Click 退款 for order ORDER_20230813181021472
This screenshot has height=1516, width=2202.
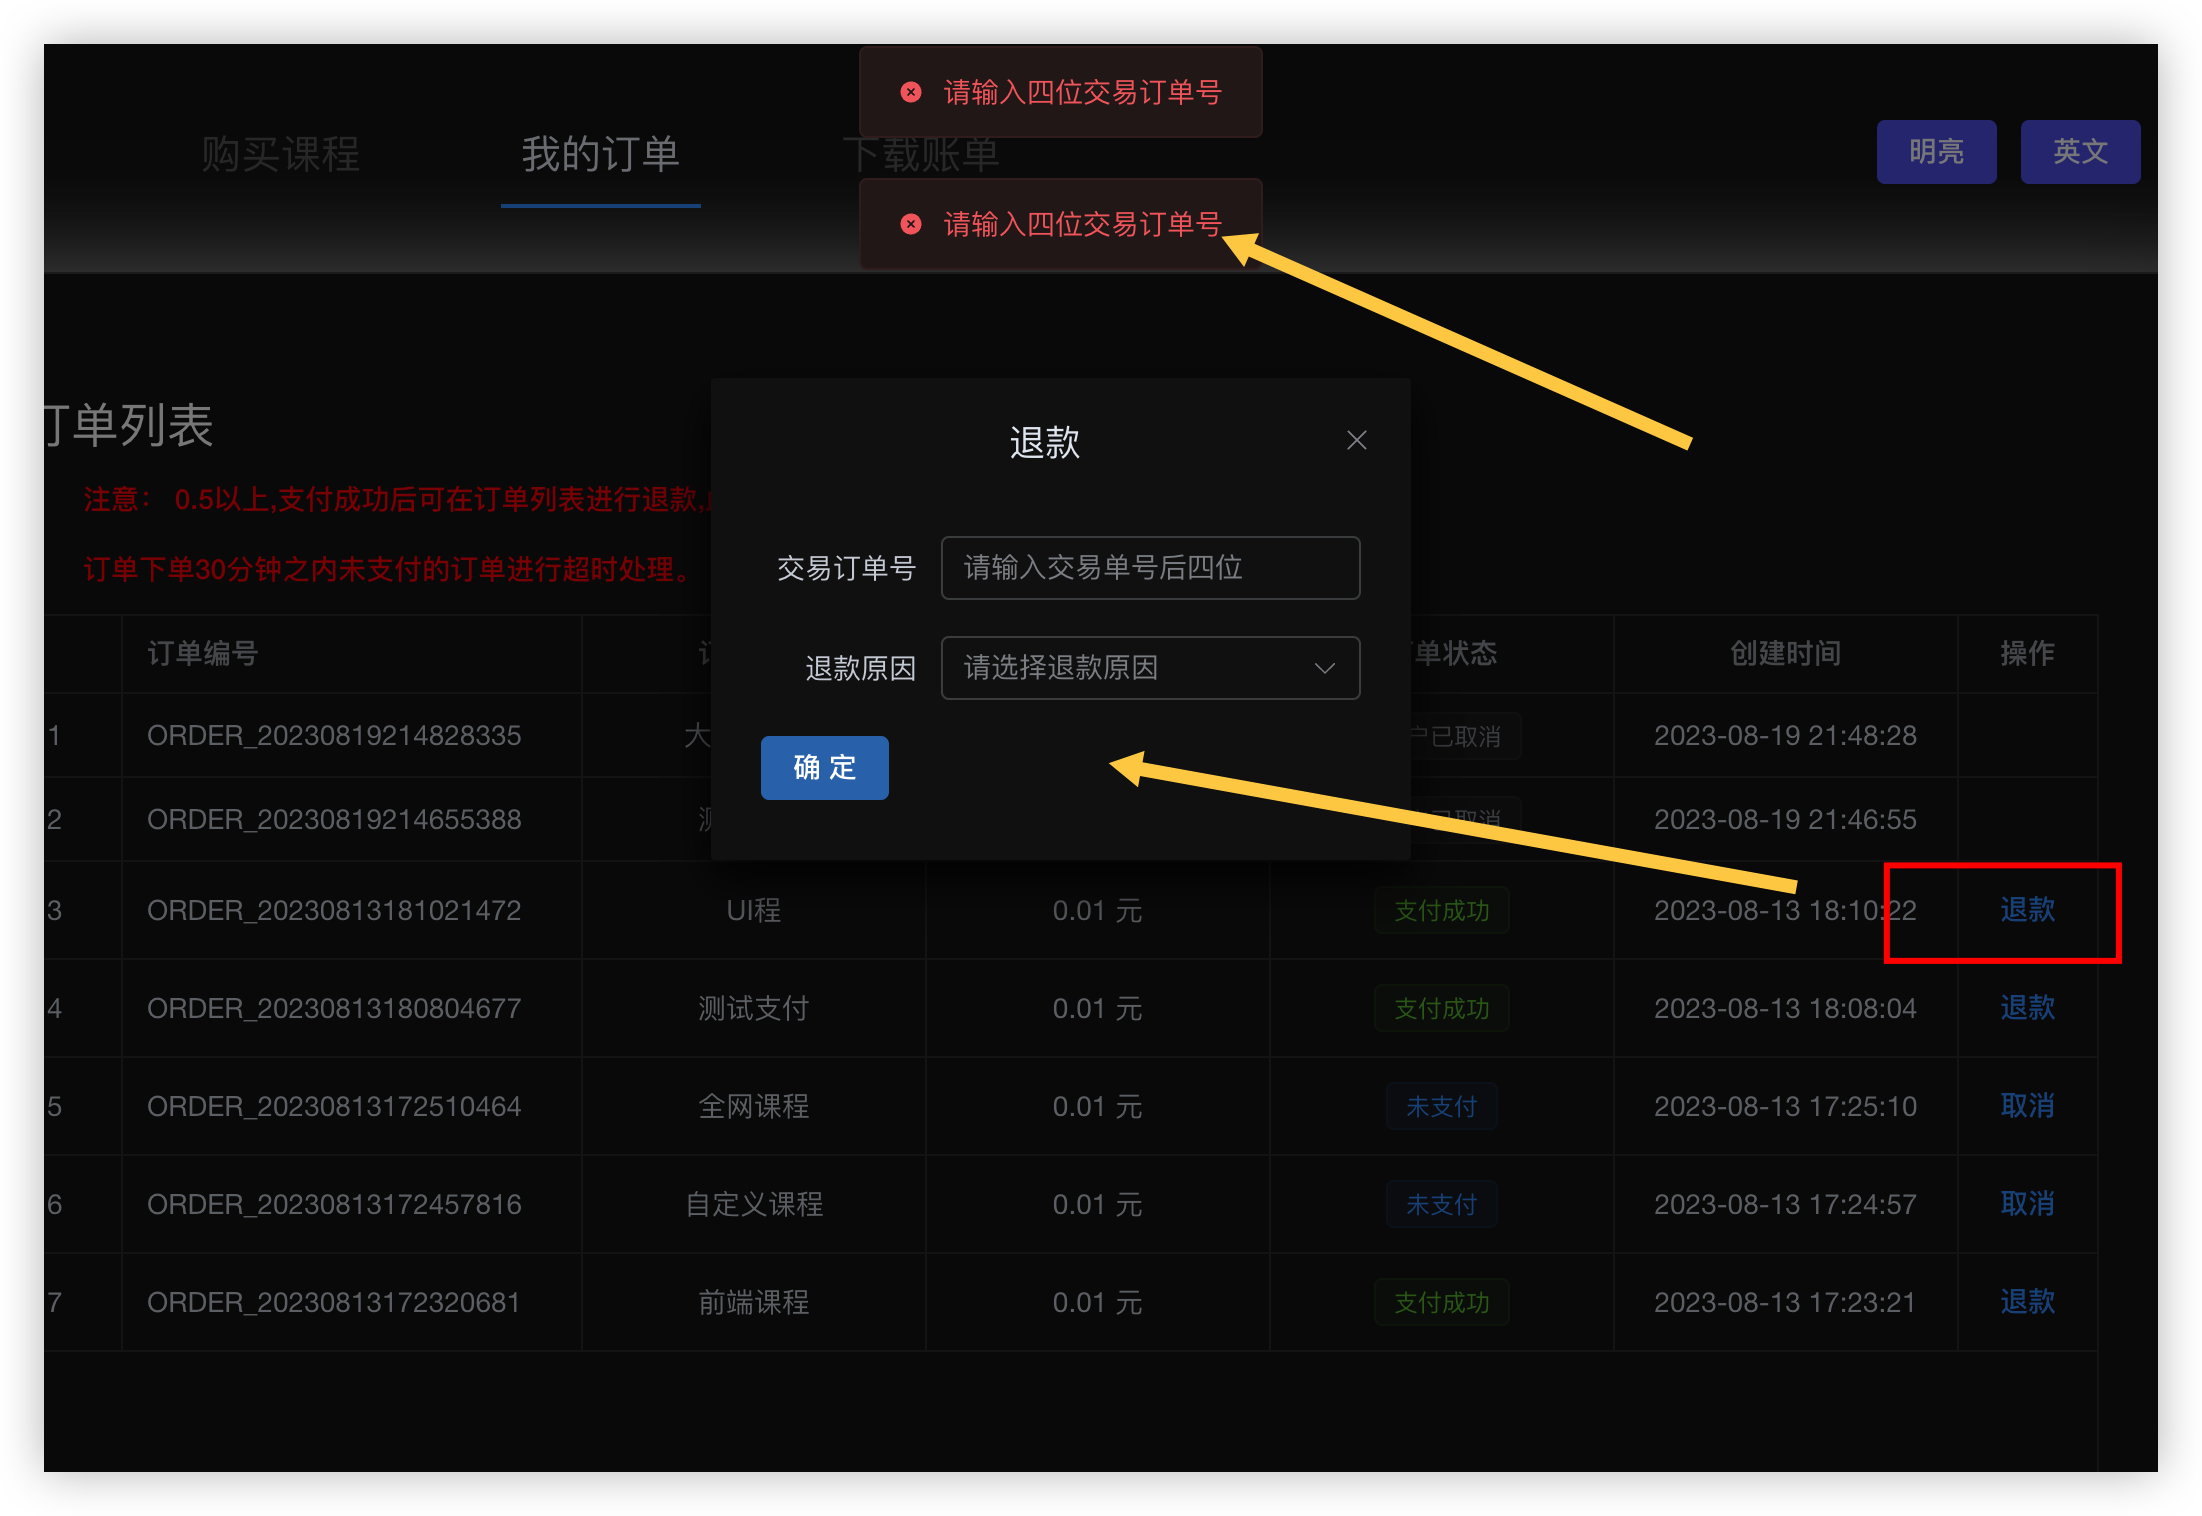[x=2027, y=910]
